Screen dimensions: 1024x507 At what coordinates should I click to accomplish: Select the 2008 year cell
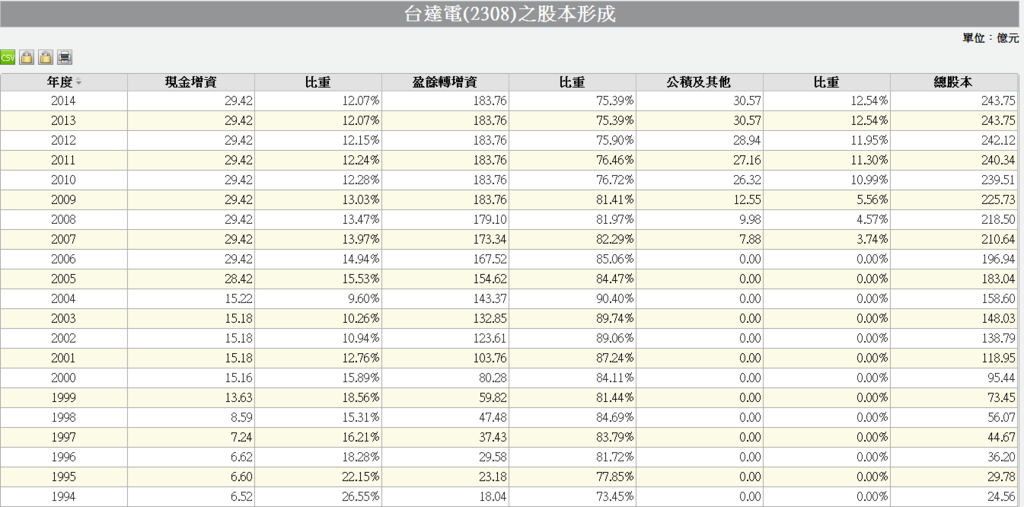tap(63, 220)
